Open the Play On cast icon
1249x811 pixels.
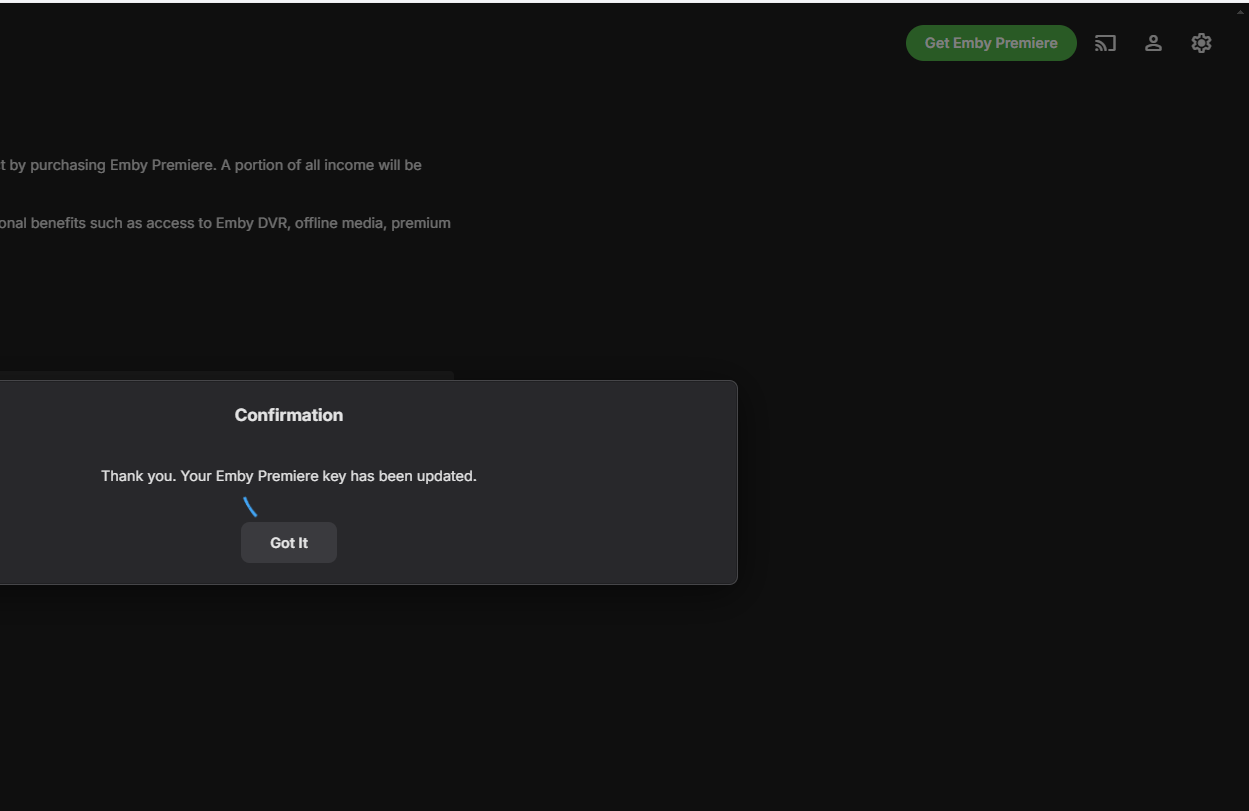pyautogui.click(x=1105, y=43)
